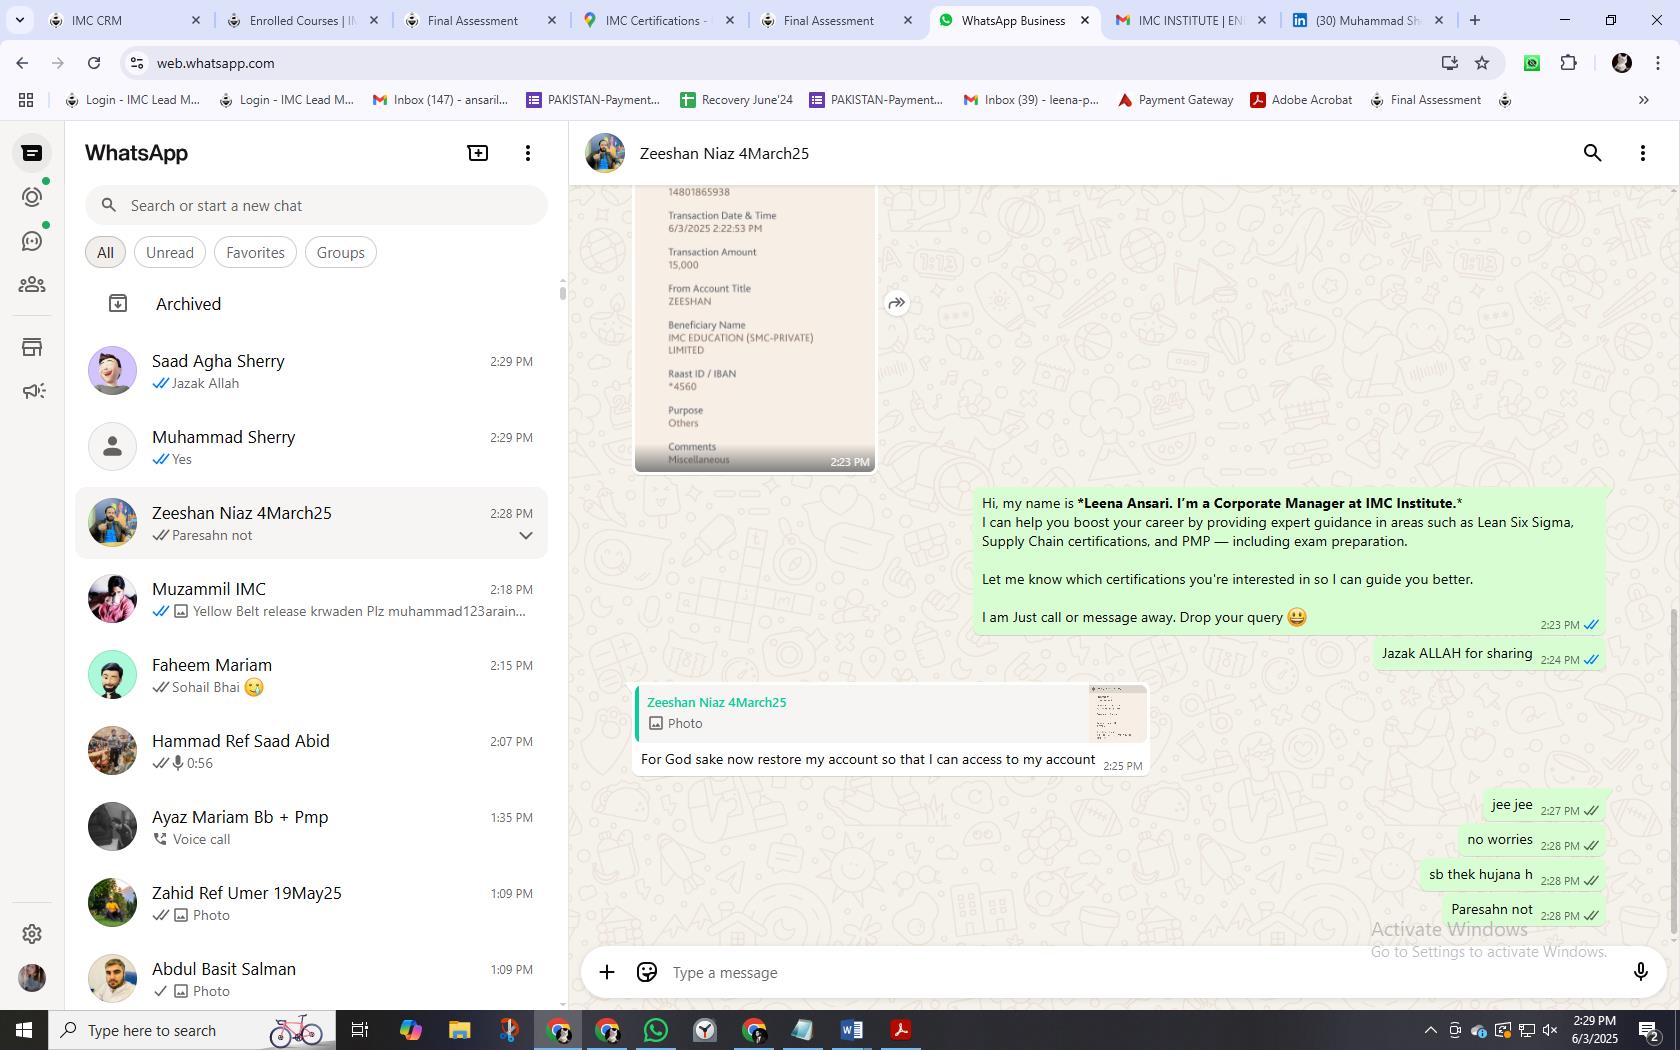Open Zeeshan Niaz contact info from header name
Viewport: 1680px width, 1050px height.
tap(724, 153)
